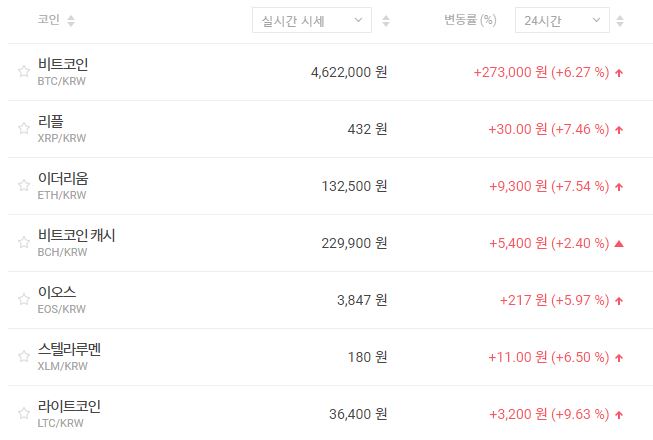This screenshot has height=440, width=653.
Task: Sort by change rate column
Action: 620,21
